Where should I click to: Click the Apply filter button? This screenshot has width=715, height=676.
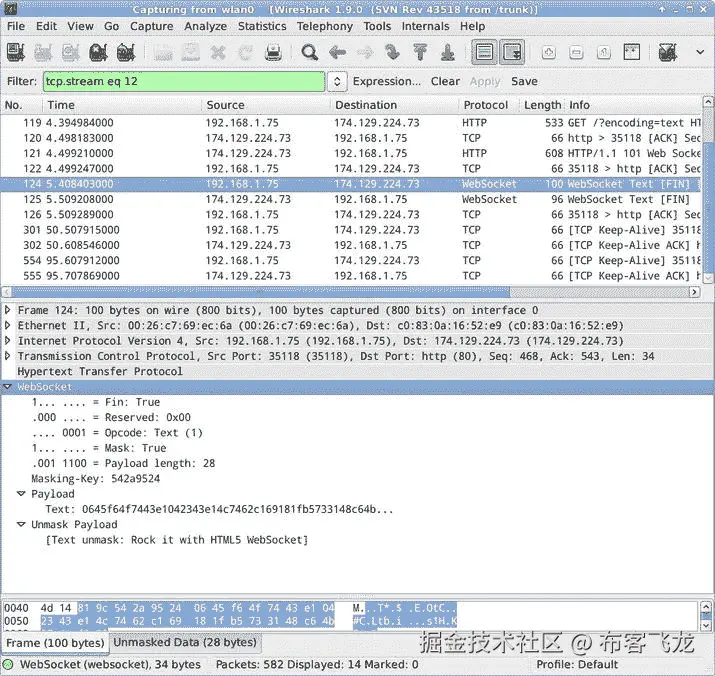click(485, 81)
